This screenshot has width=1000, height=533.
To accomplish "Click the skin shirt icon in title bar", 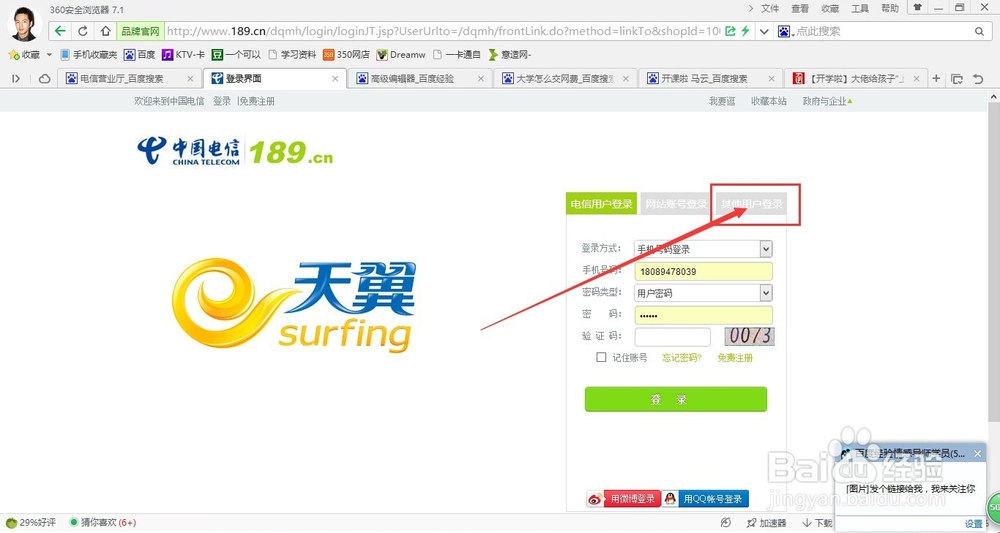I will click(x=918, y=8).
